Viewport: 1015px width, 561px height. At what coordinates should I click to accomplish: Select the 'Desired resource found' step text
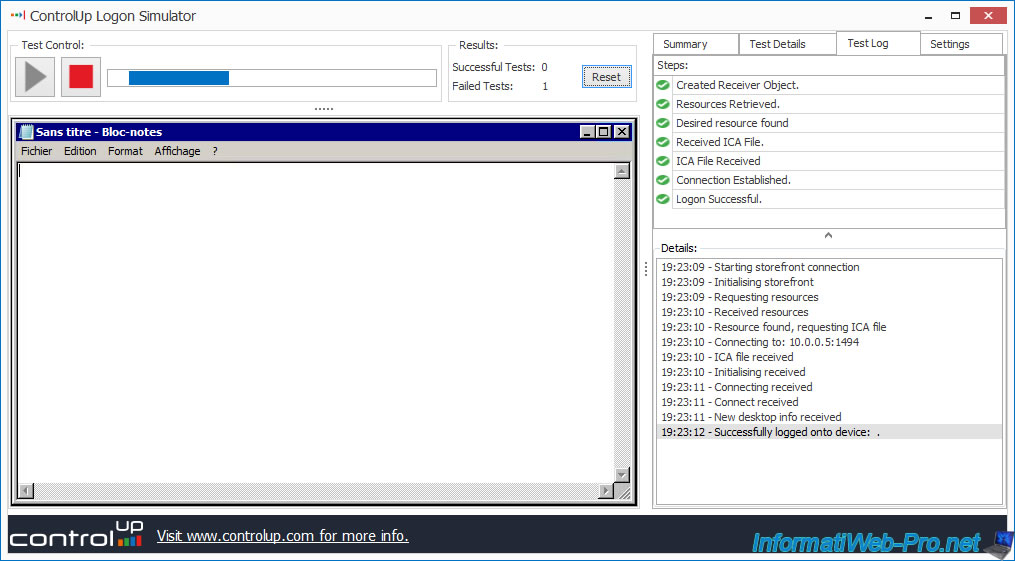(x=732, y=123)
